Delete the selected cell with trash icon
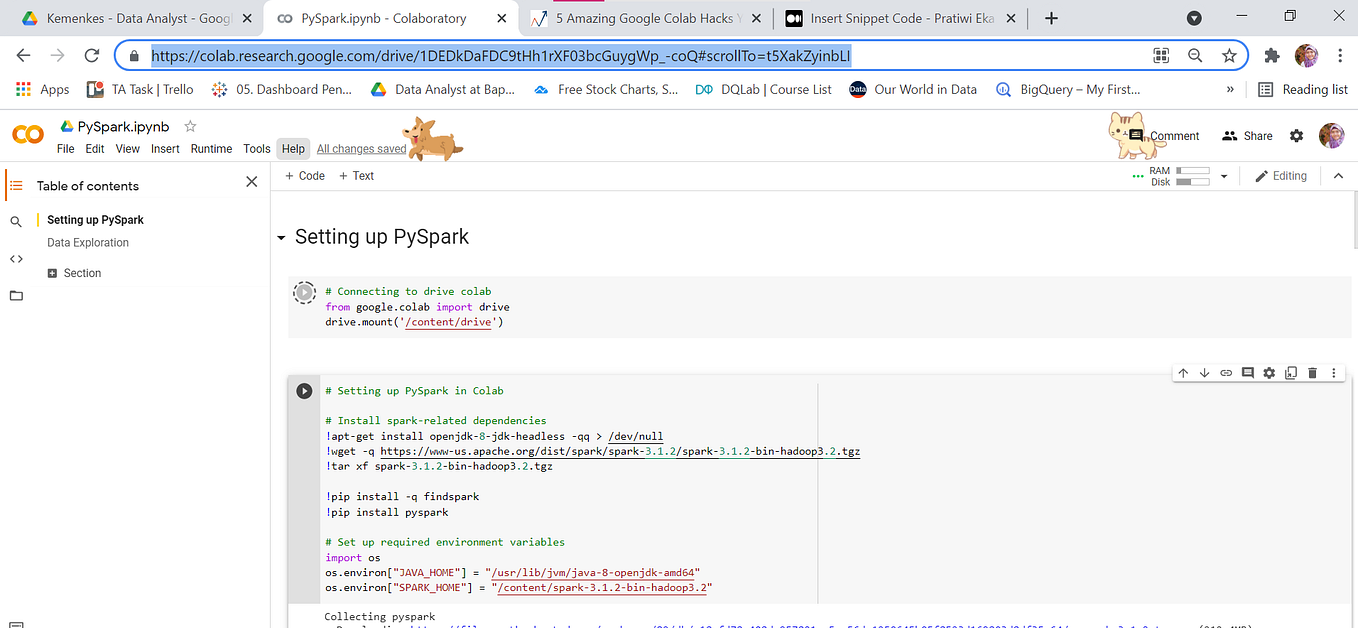The width and height of the screenshot is (1358, 628). (x=1312, y=373)
